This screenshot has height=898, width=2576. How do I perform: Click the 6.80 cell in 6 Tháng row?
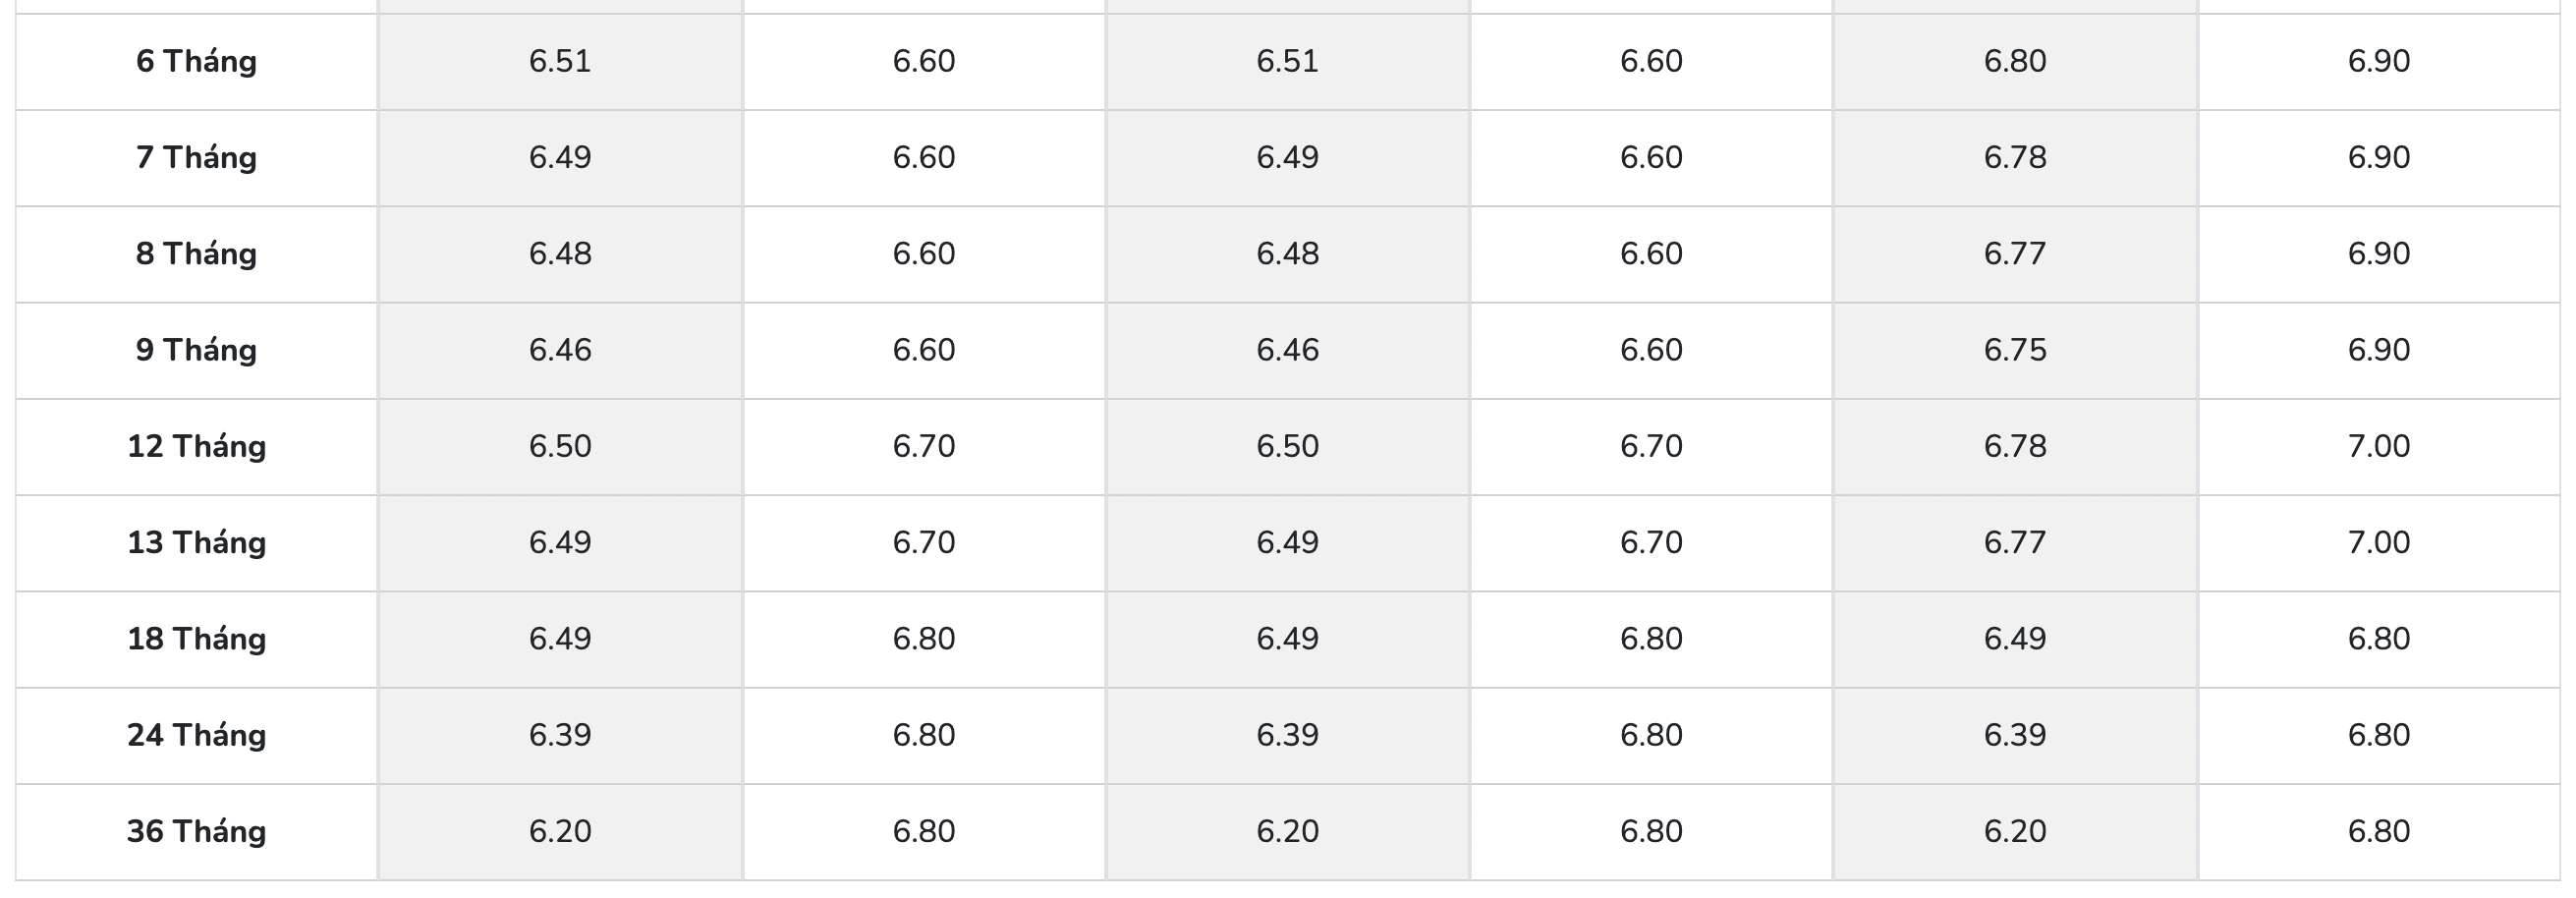[2015, 61]
